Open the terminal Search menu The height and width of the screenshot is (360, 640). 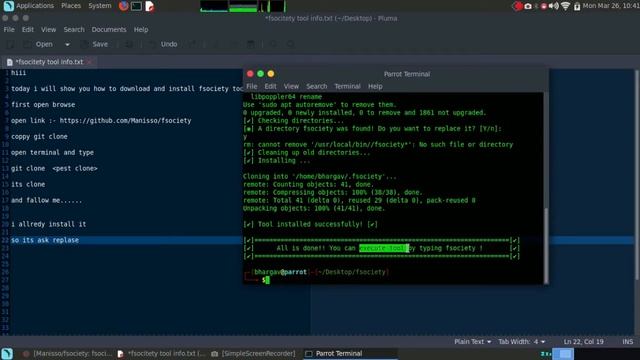pos(317,86)
